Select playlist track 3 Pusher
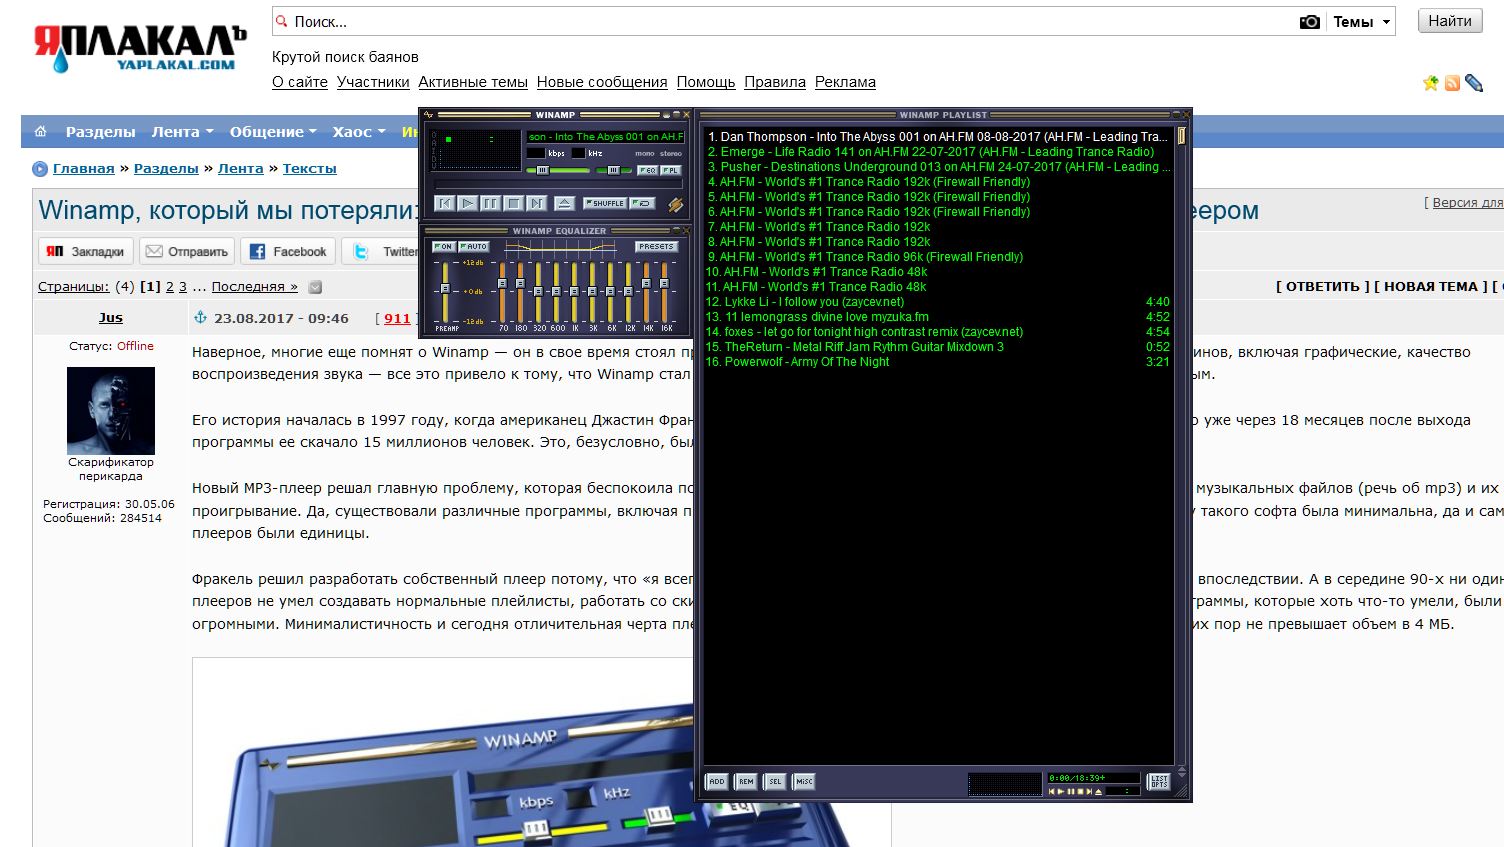This screenshot has height=847, width=1504. pos(938,167)
